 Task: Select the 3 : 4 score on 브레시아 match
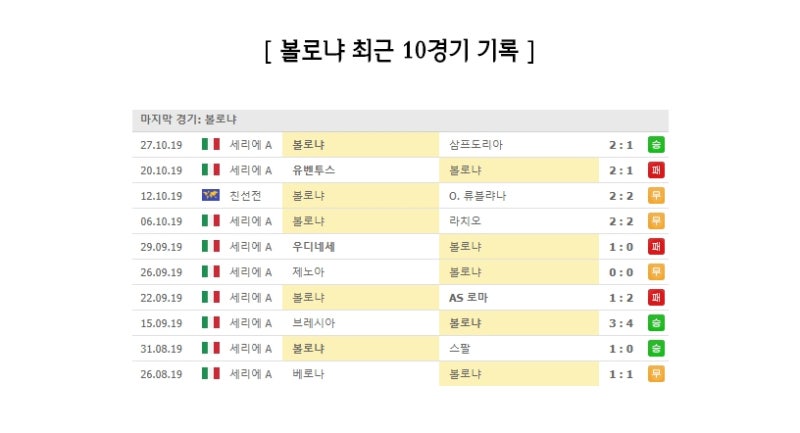point(621,323)
